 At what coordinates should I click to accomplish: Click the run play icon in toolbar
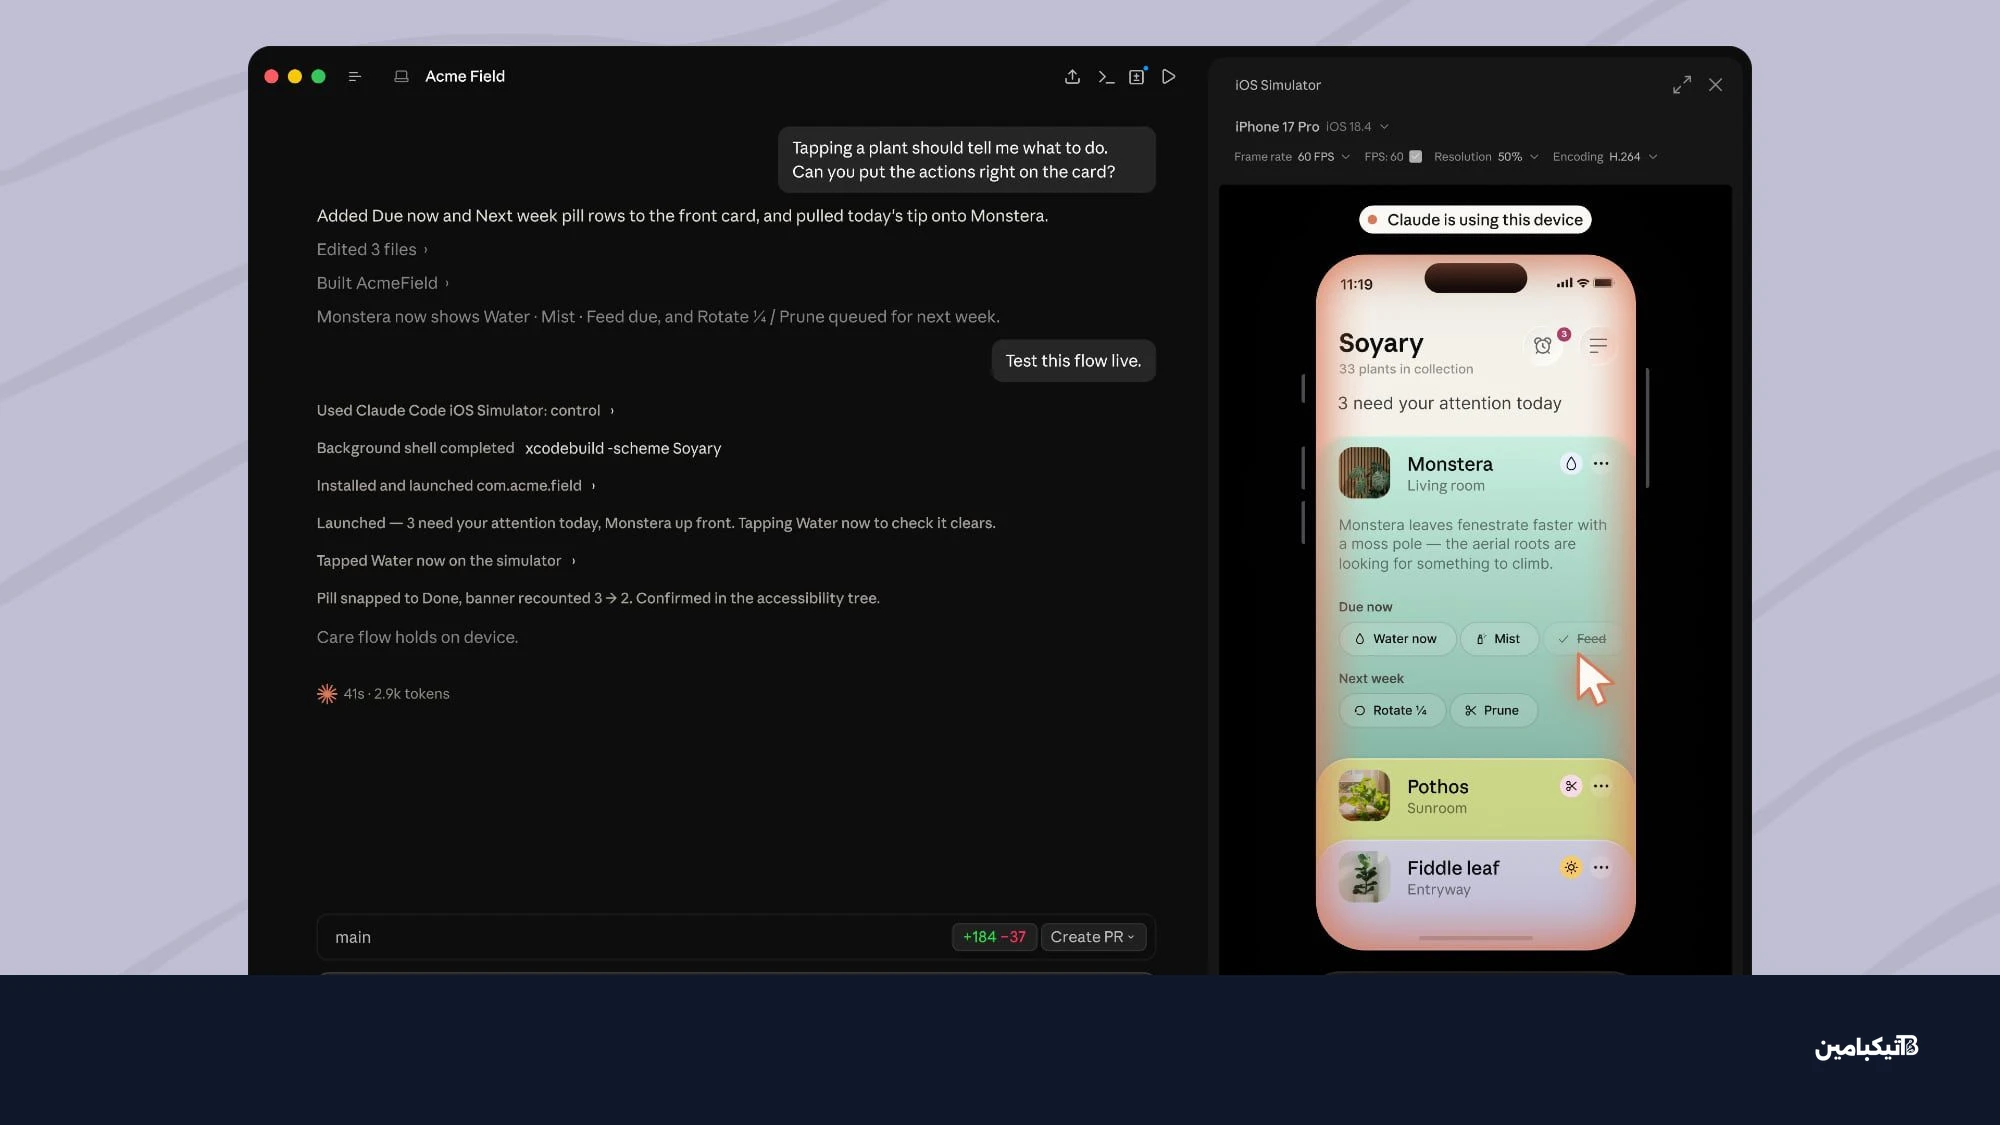pyautogui.click(x=1168, y=77)
